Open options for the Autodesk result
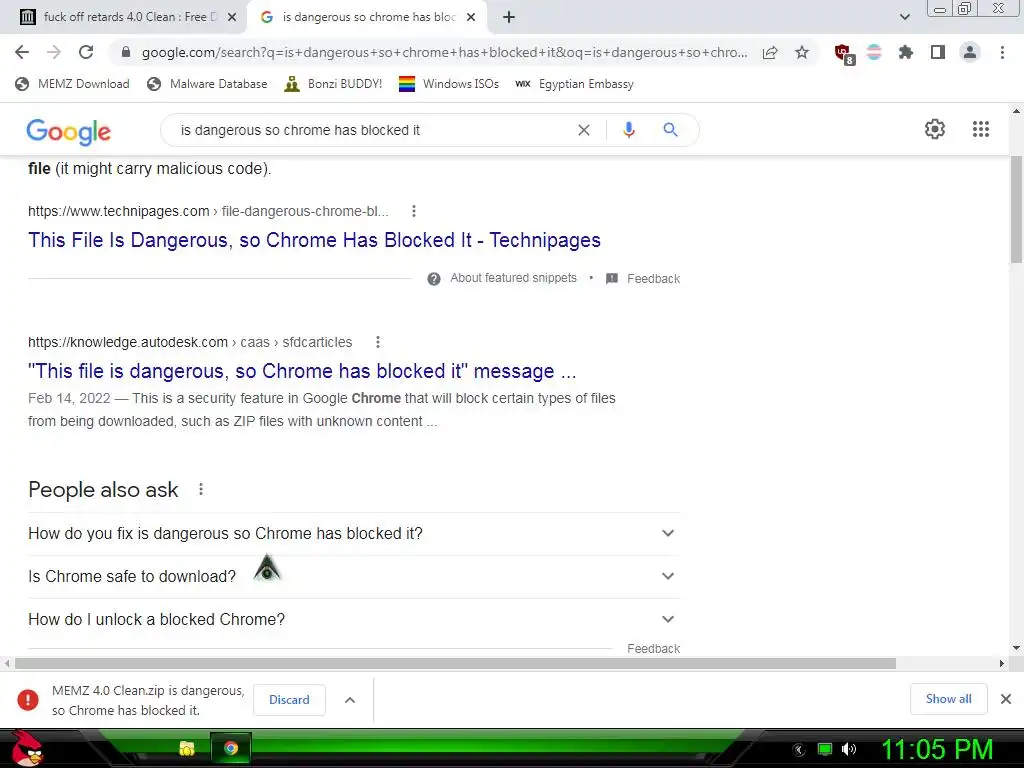The height and width of the screenshot is (768, 1024). click(x=377, y=342)
